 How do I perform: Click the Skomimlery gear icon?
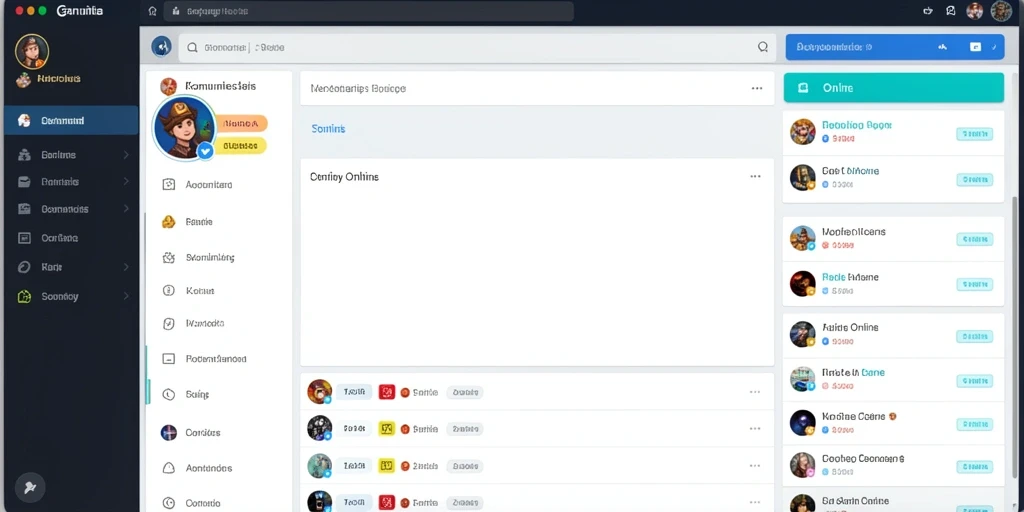click(168, 257)
